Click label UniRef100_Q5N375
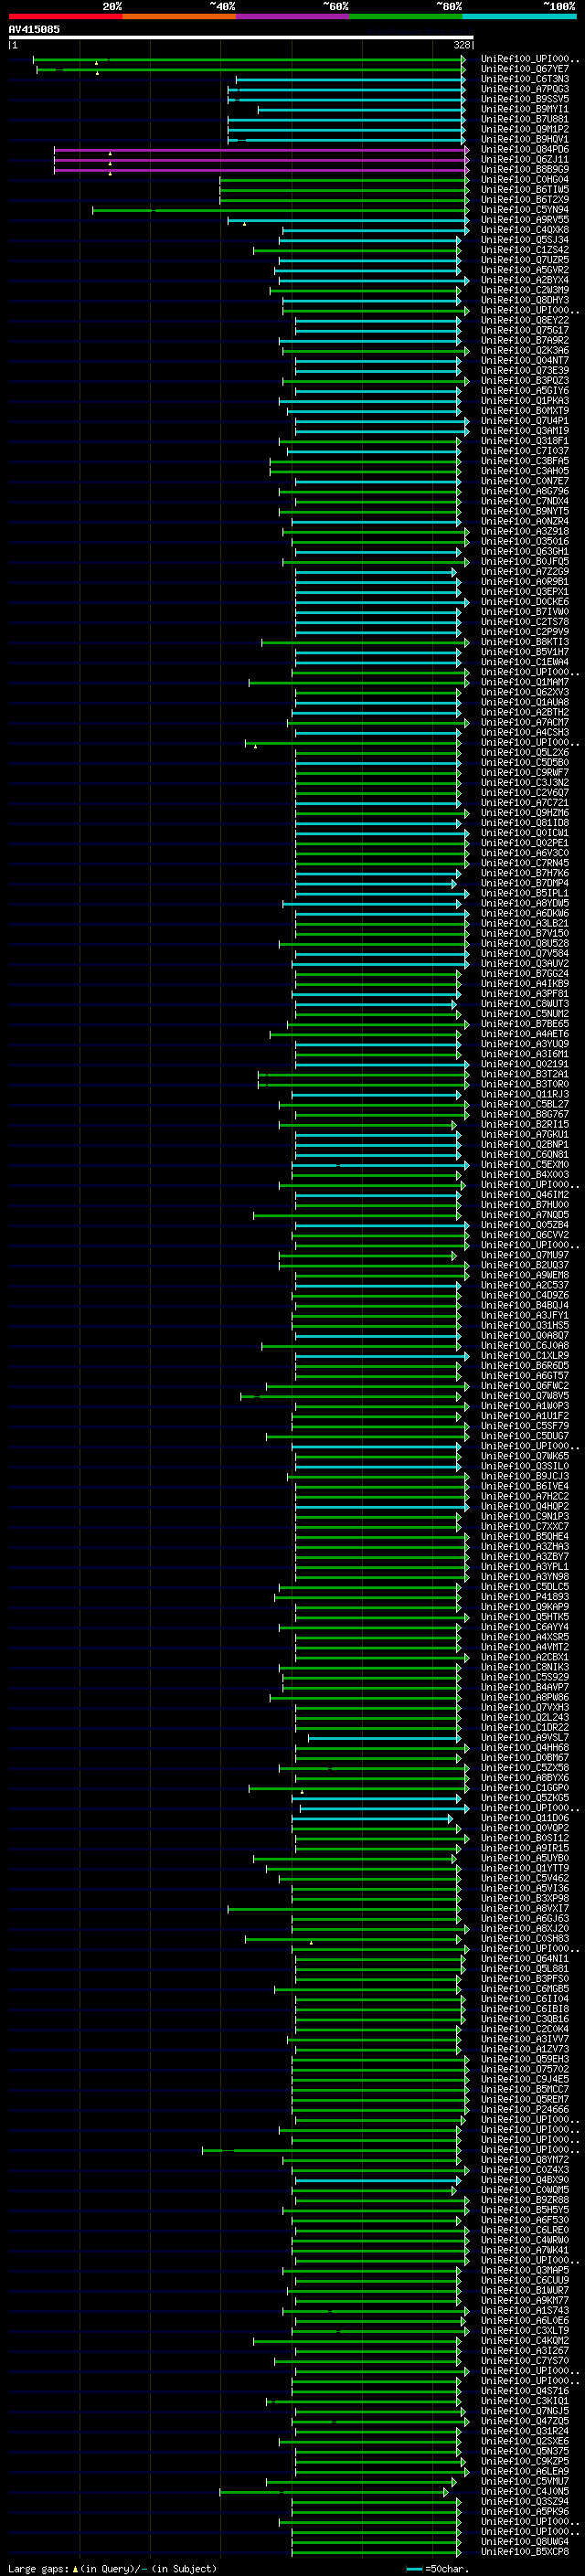Screen dimensions: 585x2576 point(525,2451)
